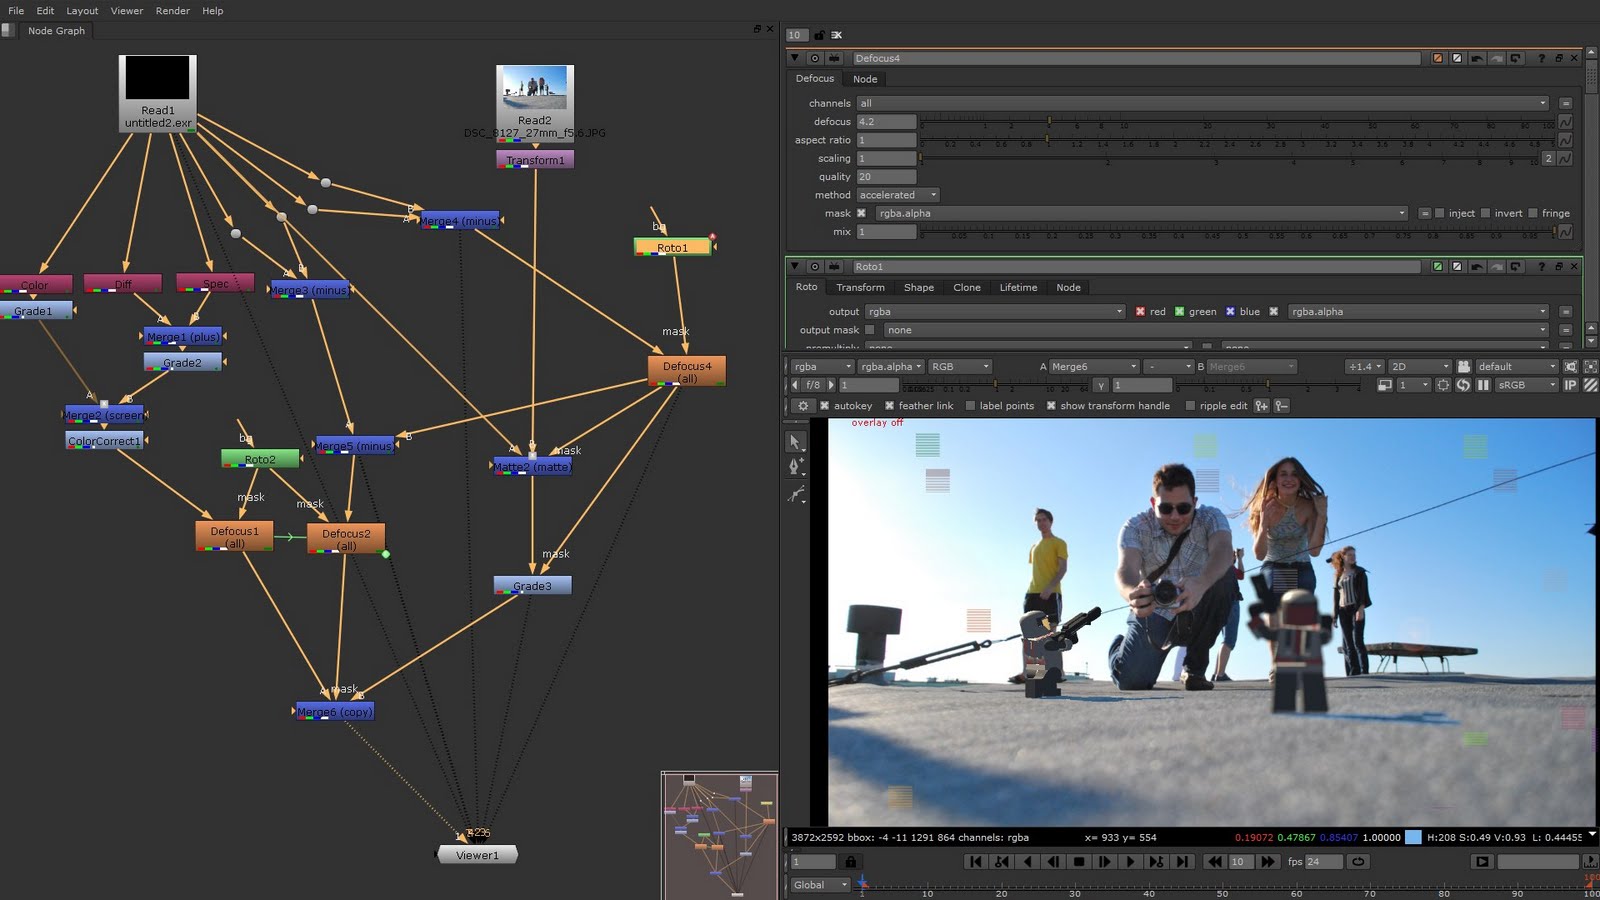Toggle Roto1 red channel checkbox
The height and width of the screenshot is (900, 1600).
pos(1140,312)
